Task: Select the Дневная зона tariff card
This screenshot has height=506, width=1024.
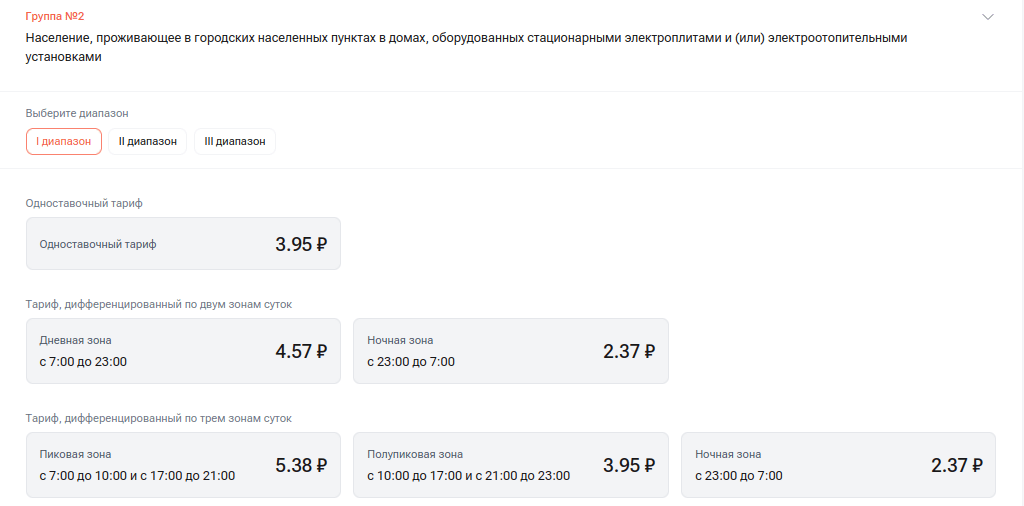Action: click(183, 351)
